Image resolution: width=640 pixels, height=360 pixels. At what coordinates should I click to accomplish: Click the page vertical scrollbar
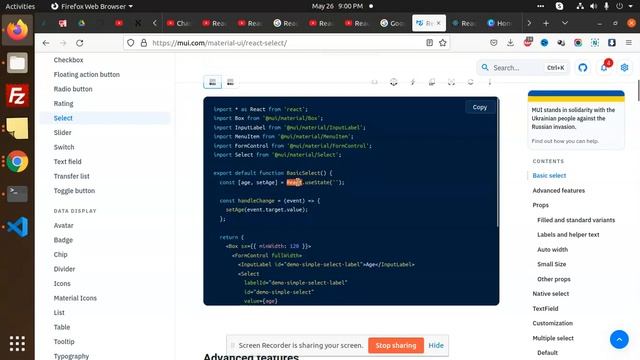coord(638,90)
